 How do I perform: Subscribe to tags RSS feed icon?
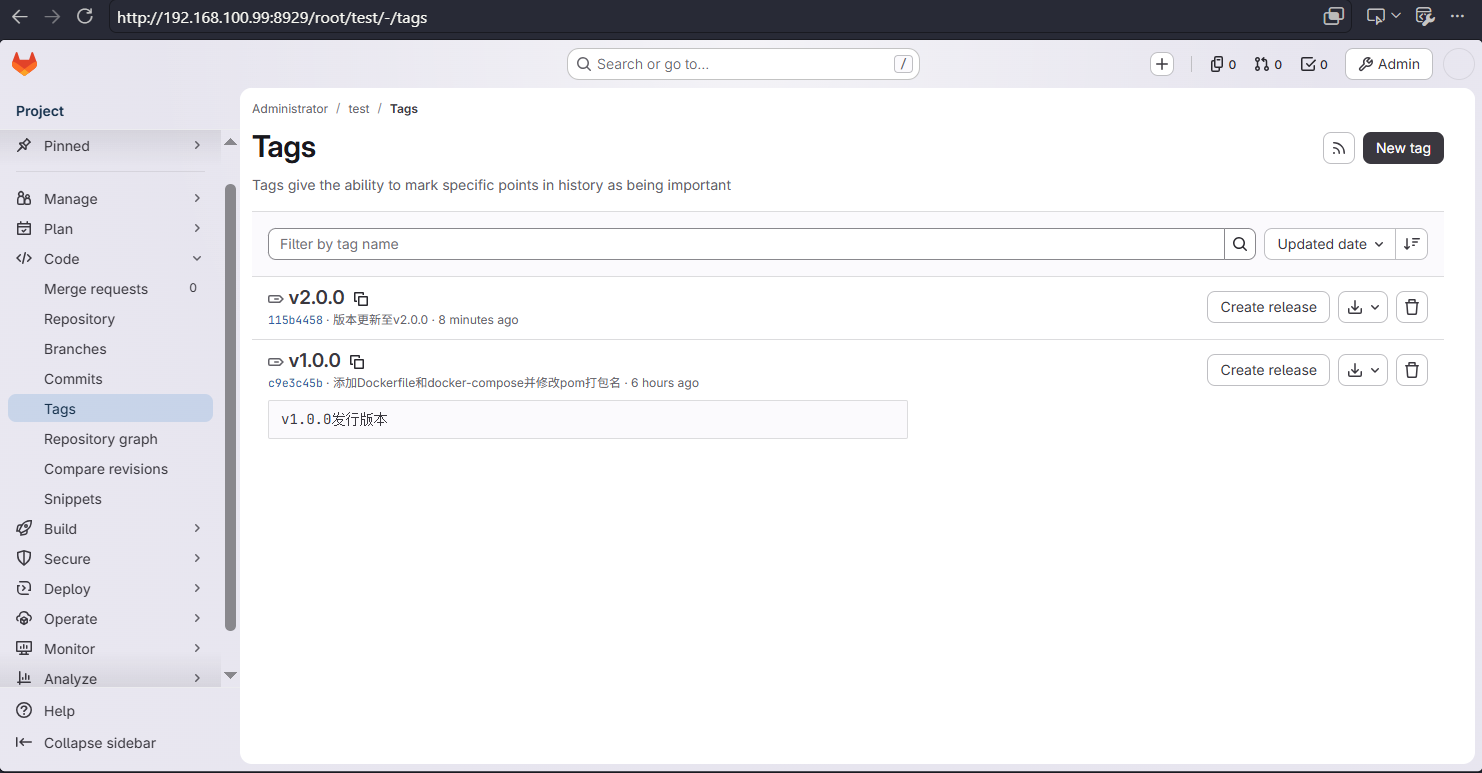(1339, 148)
